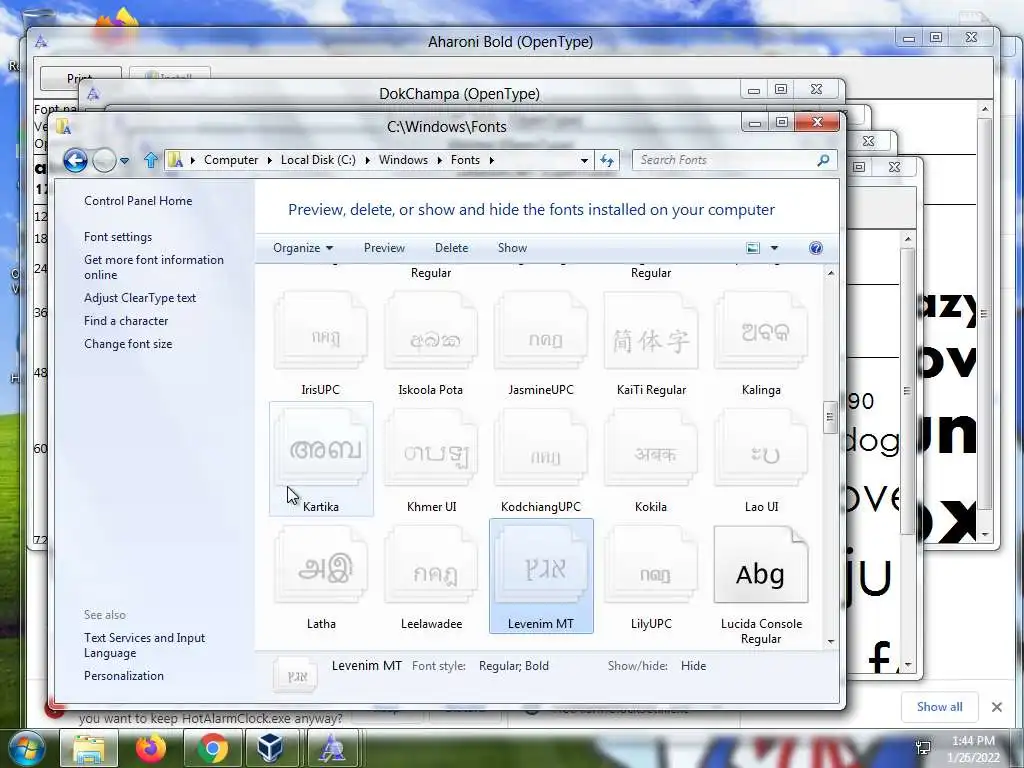Click the network icon in system tray
The width and height of the screenshot is (1024, 768).
coord(923,748)
